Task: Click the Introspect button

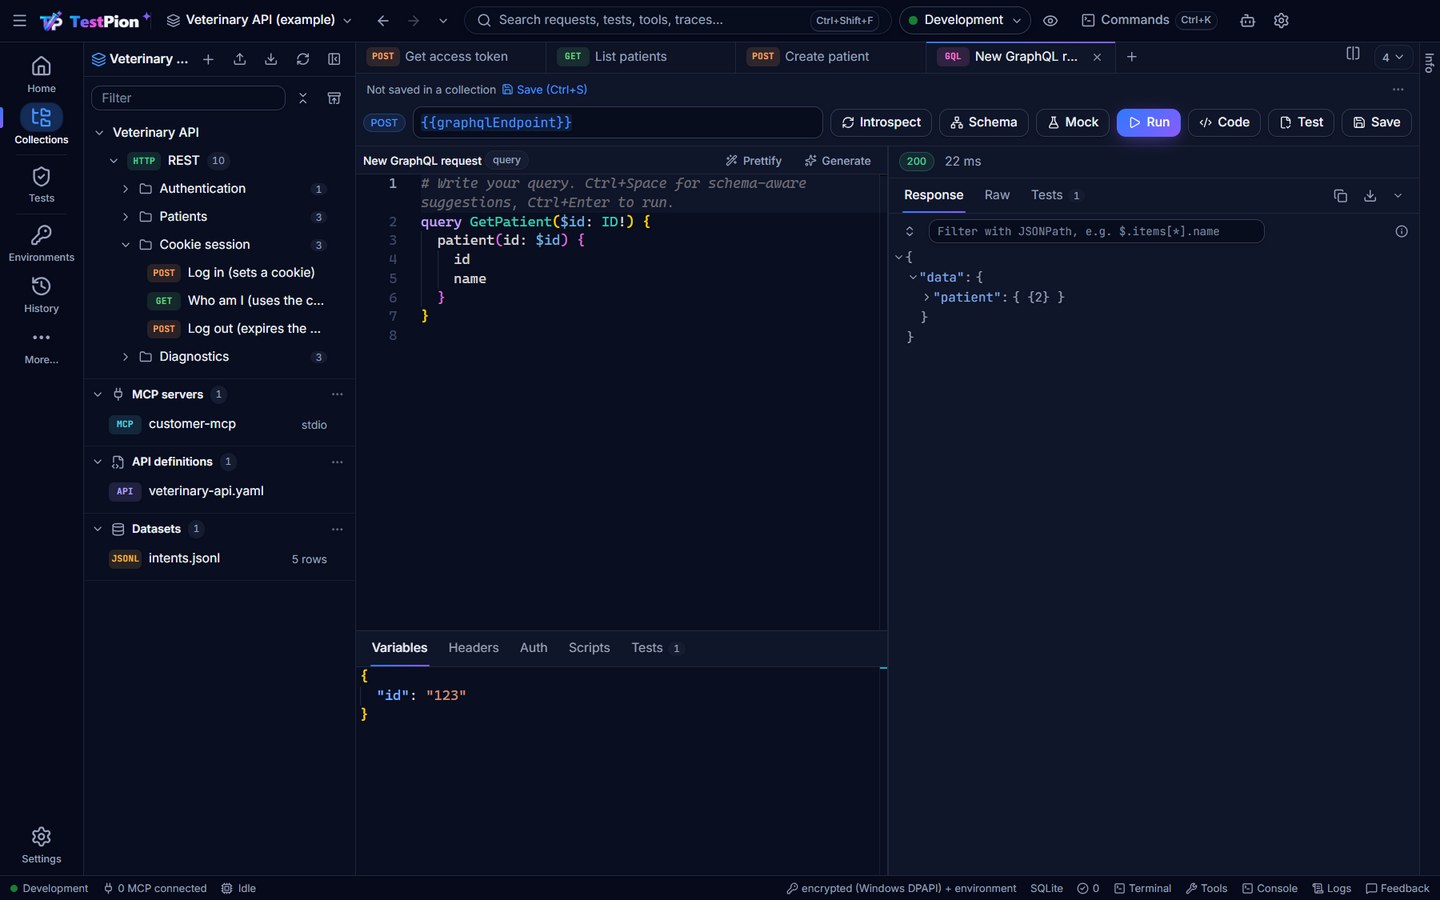Action: [x=881, y=122]
